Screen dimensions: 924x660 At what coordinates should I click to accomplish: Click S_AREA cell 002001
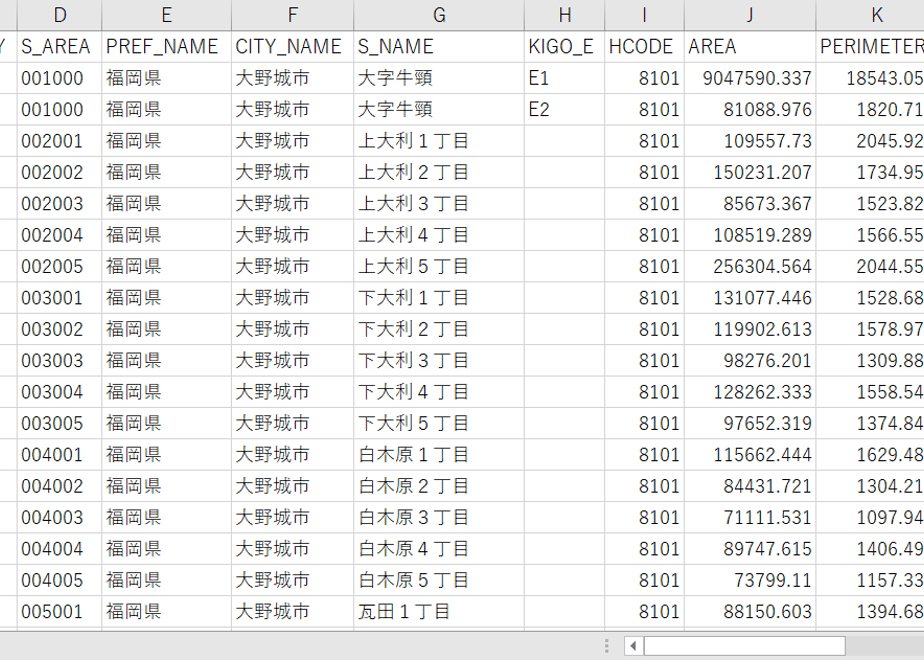[x=60, y=141]
